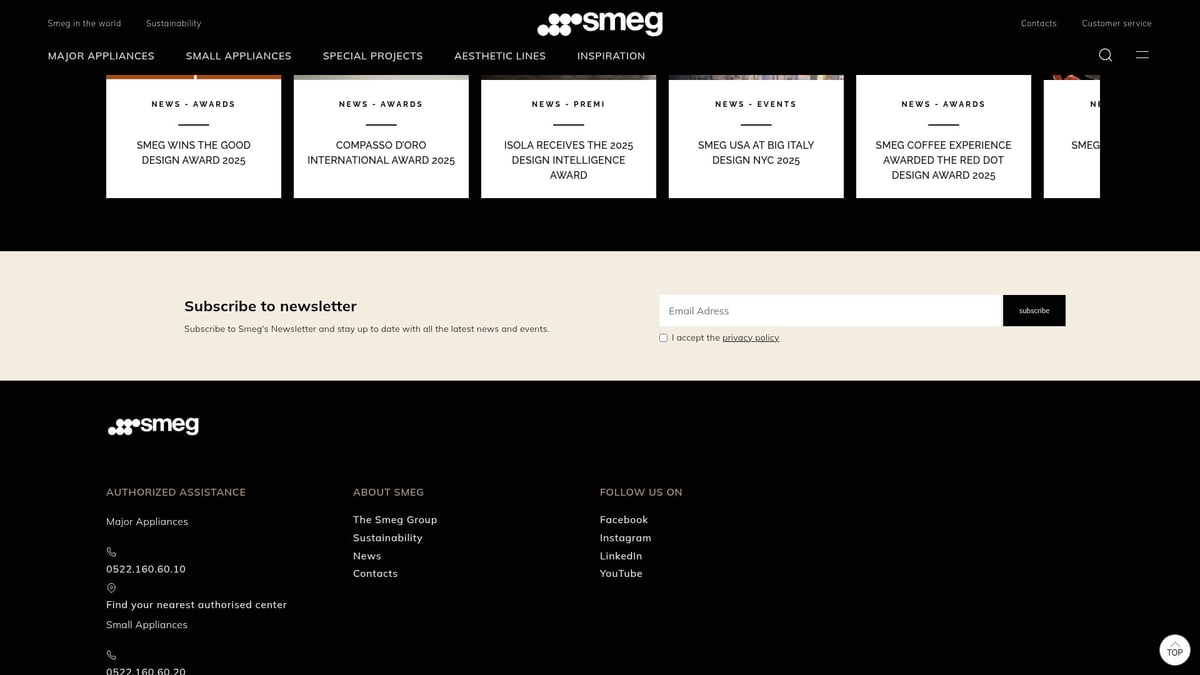
Task: Open the Special Projects menu item
Action: tap(372, 56)
